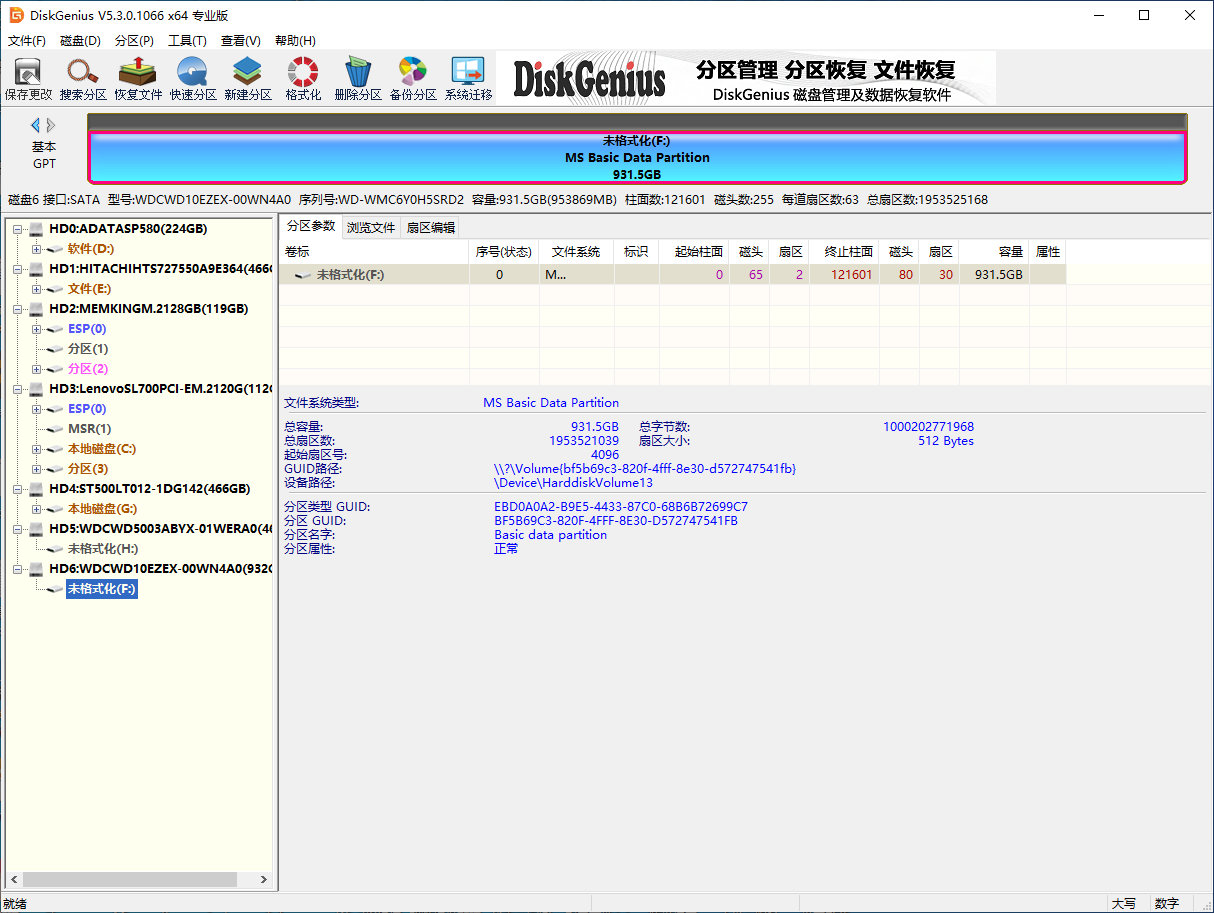This screenshot has height=913, width=1214.
Task: Click the 序号(状态) column header
Action: pos(504,252)
